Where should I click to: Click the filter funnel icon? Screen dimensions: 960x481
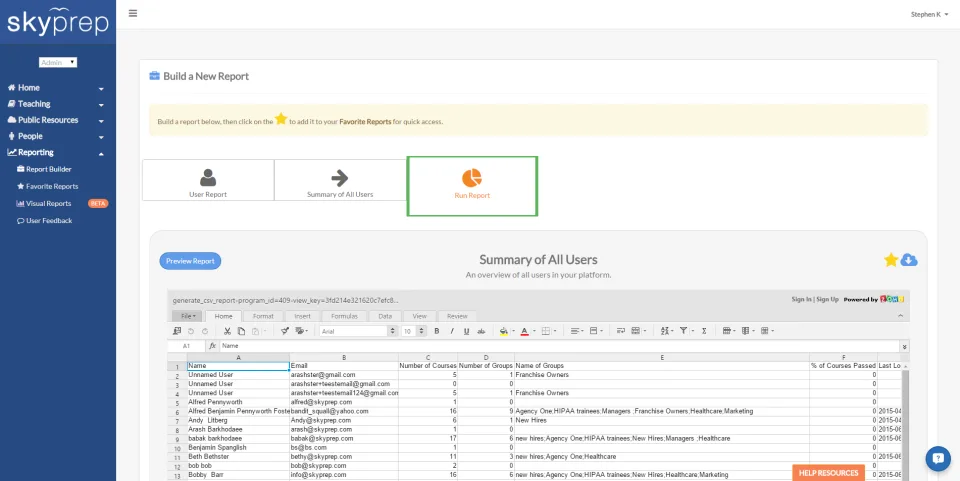pos(683,331)
